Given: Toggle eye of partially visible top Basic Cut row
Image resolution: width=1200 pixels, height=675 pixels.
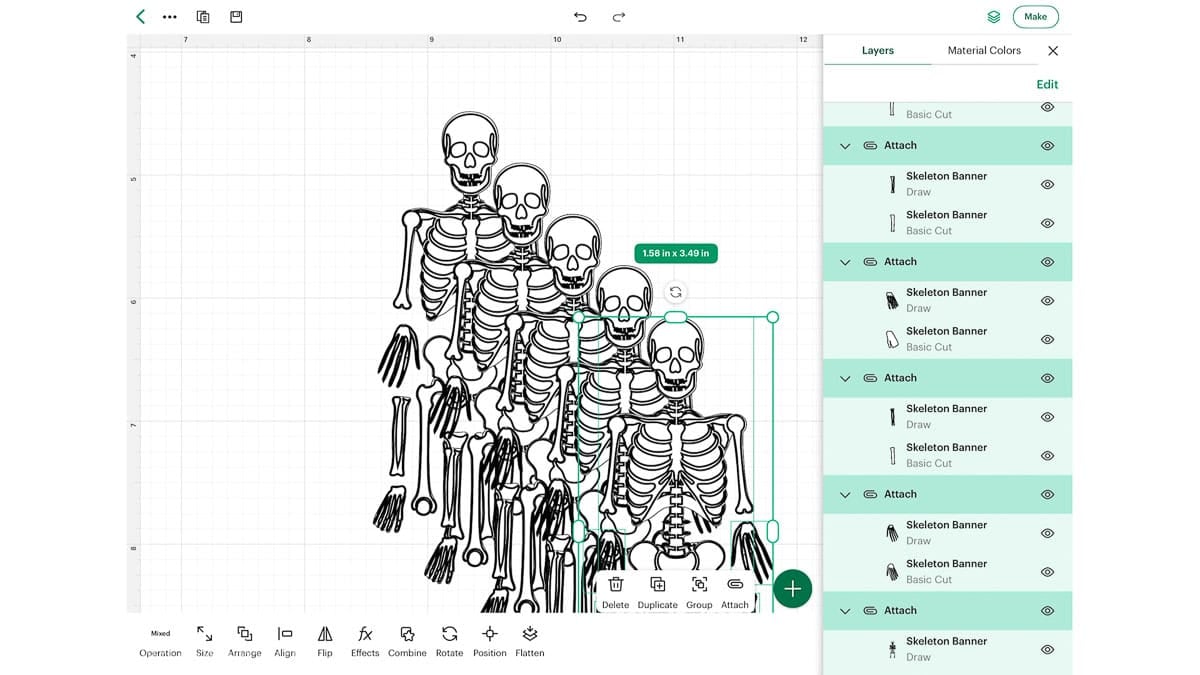Looking at the screenshot, I should [1047, 107].
